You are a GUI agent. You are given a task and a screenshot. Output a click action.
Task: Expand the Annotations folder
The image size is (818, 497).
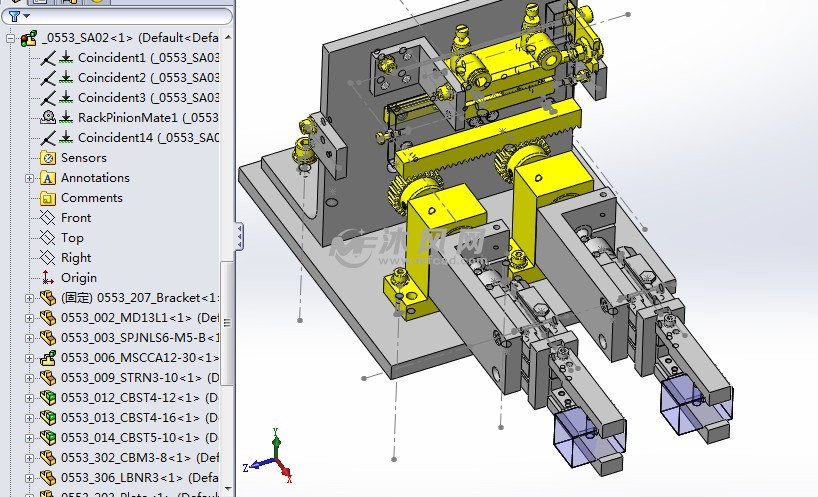pyautogui.click(x=29, y=178)
